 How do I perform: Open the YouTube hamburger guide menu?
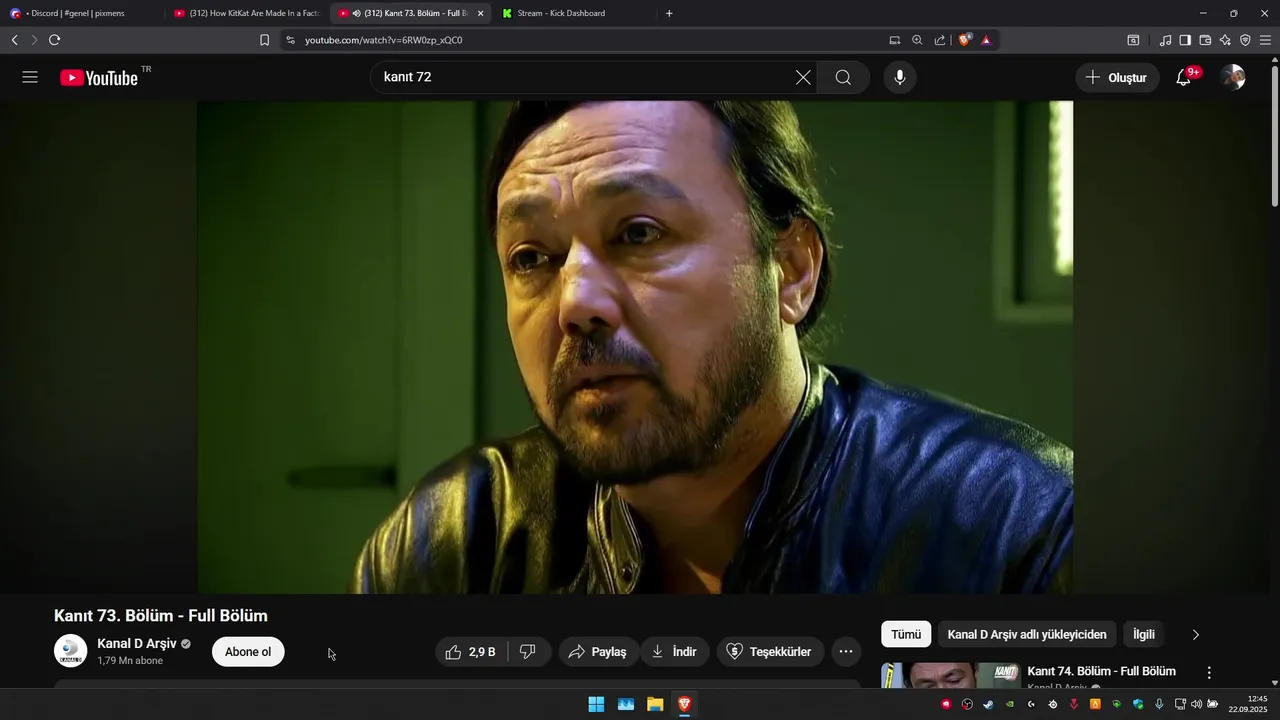[x=30, y=77]
